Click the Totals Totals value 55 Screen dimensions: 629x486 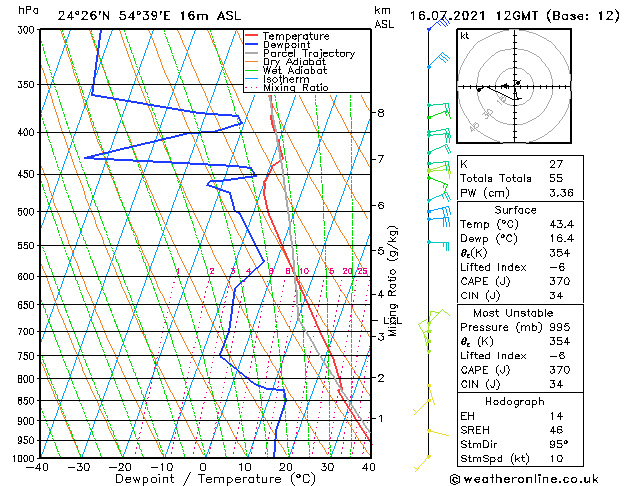pyautogui.click(x=556, y=178)
